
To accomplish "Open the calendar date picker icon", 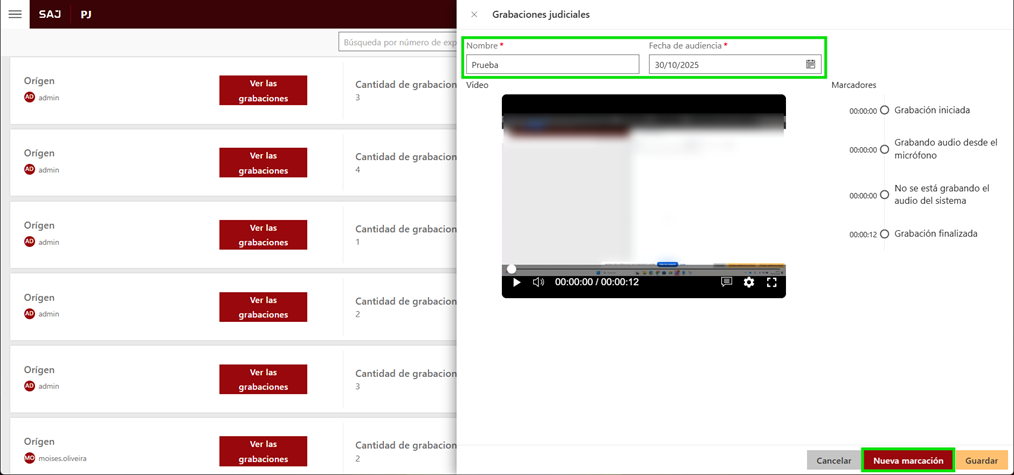I will coord(810,64).
